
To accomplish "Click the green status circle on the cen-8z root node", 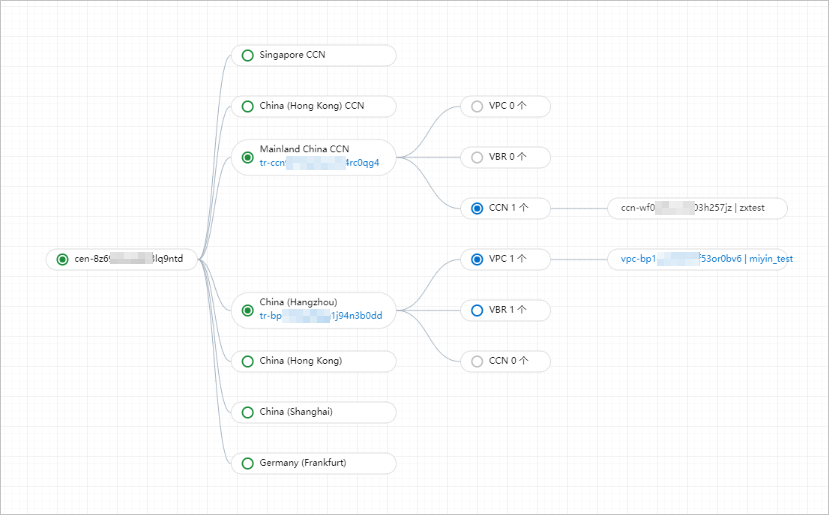I will (x=62, y=259).
